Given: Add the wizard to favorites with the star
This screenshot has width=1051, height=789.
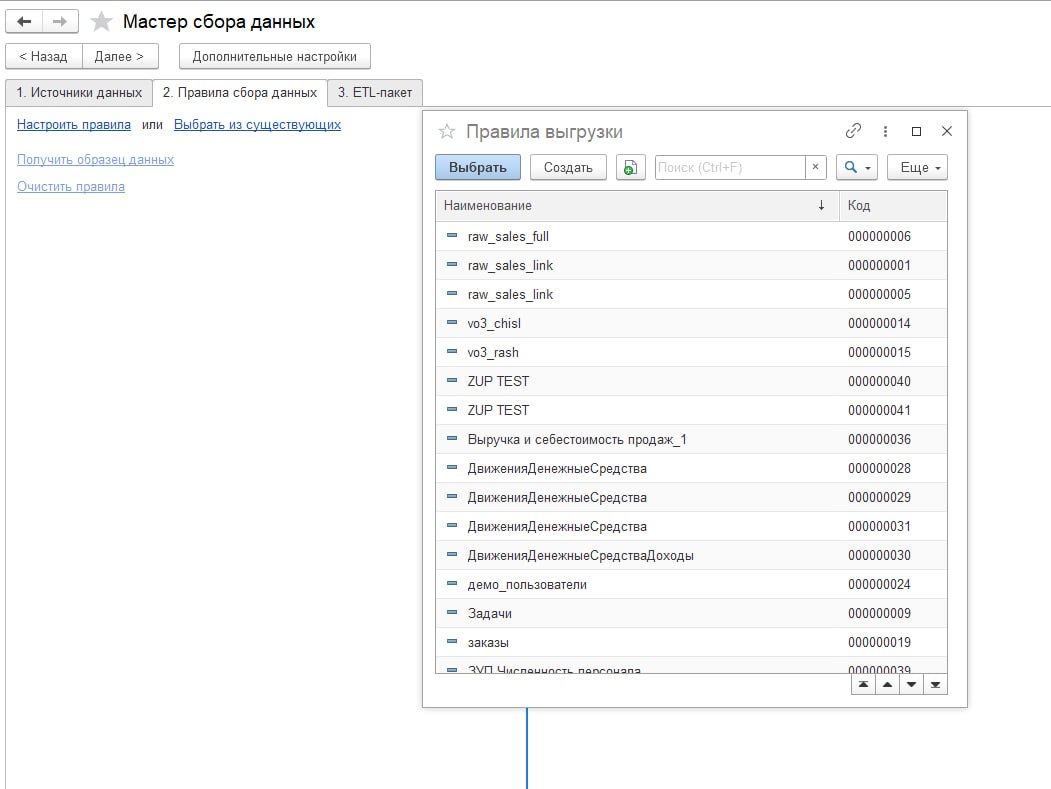Looking at the screenshot, I should click(101, 22).
